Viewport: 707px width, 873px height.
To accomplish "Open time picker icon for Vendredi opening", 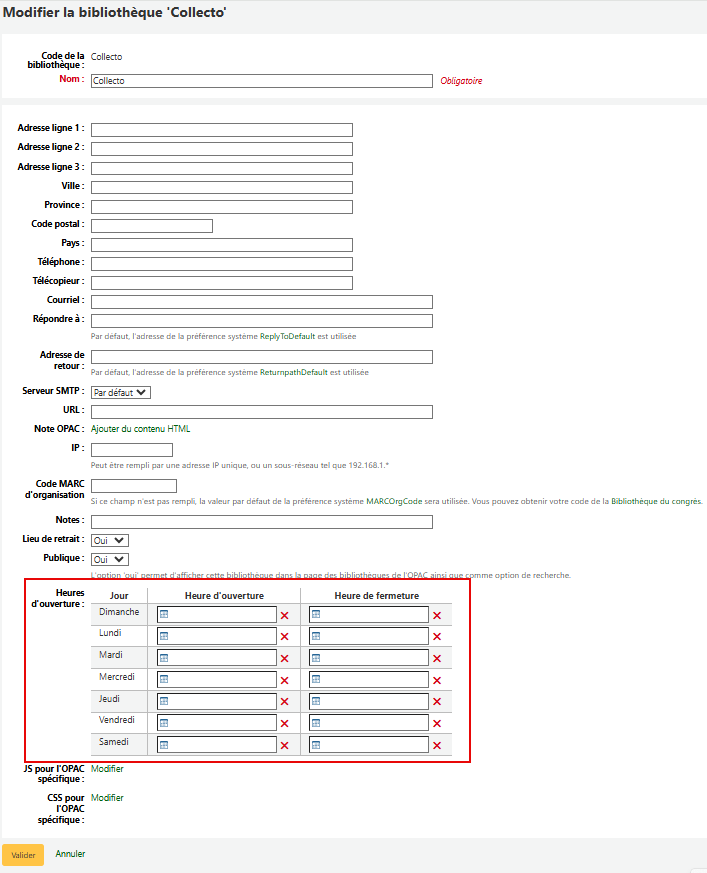I will pyautogui.click(x=164, y=723).
